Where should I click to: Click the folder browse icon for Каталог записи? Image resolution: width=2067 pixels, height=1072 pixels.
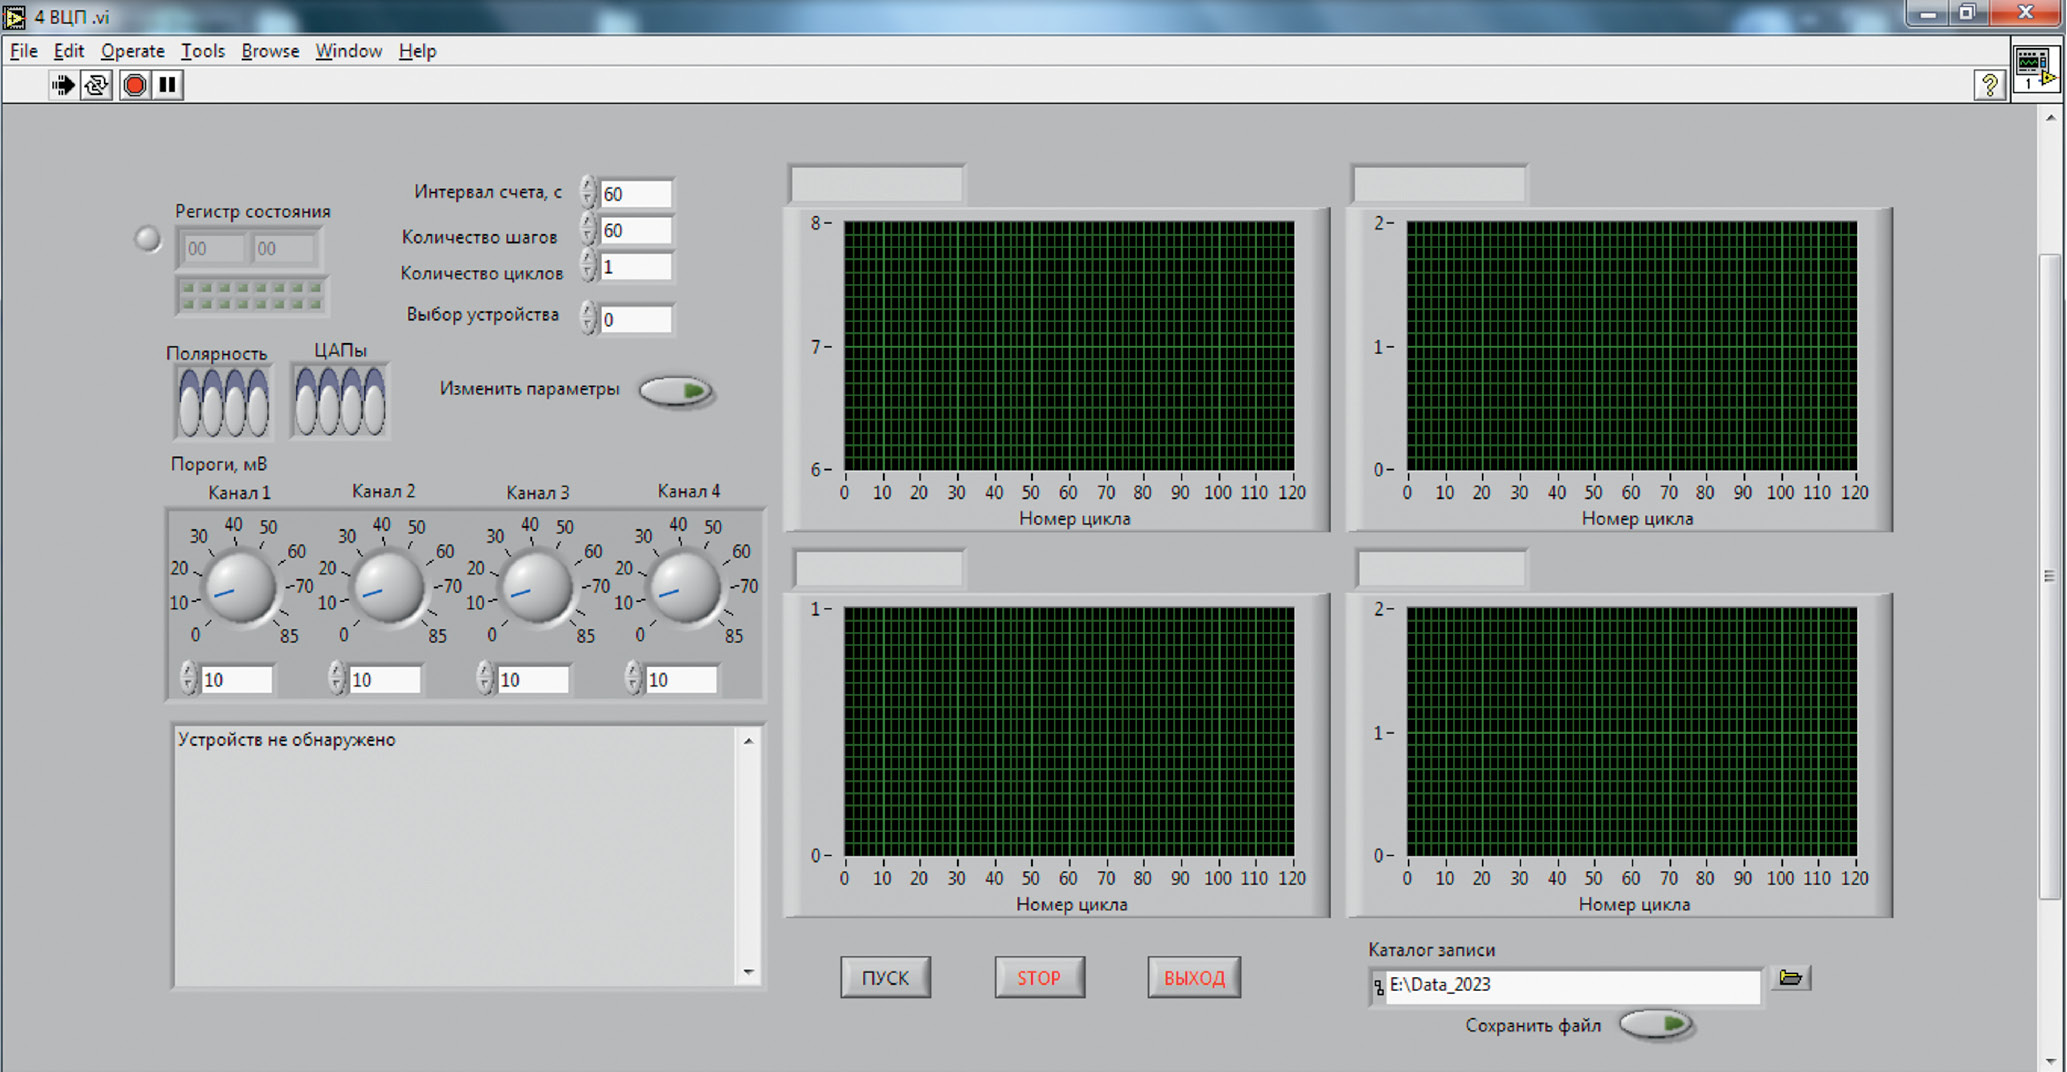pyautogui.click(x=1790, y=978)
